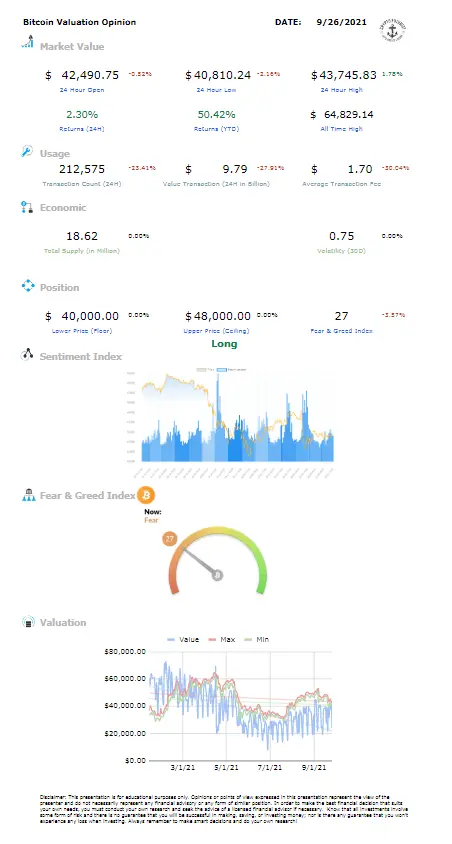This screenshot has height=844, width=452.
Task: Click the All Time High label
Action: coord(342,129)
